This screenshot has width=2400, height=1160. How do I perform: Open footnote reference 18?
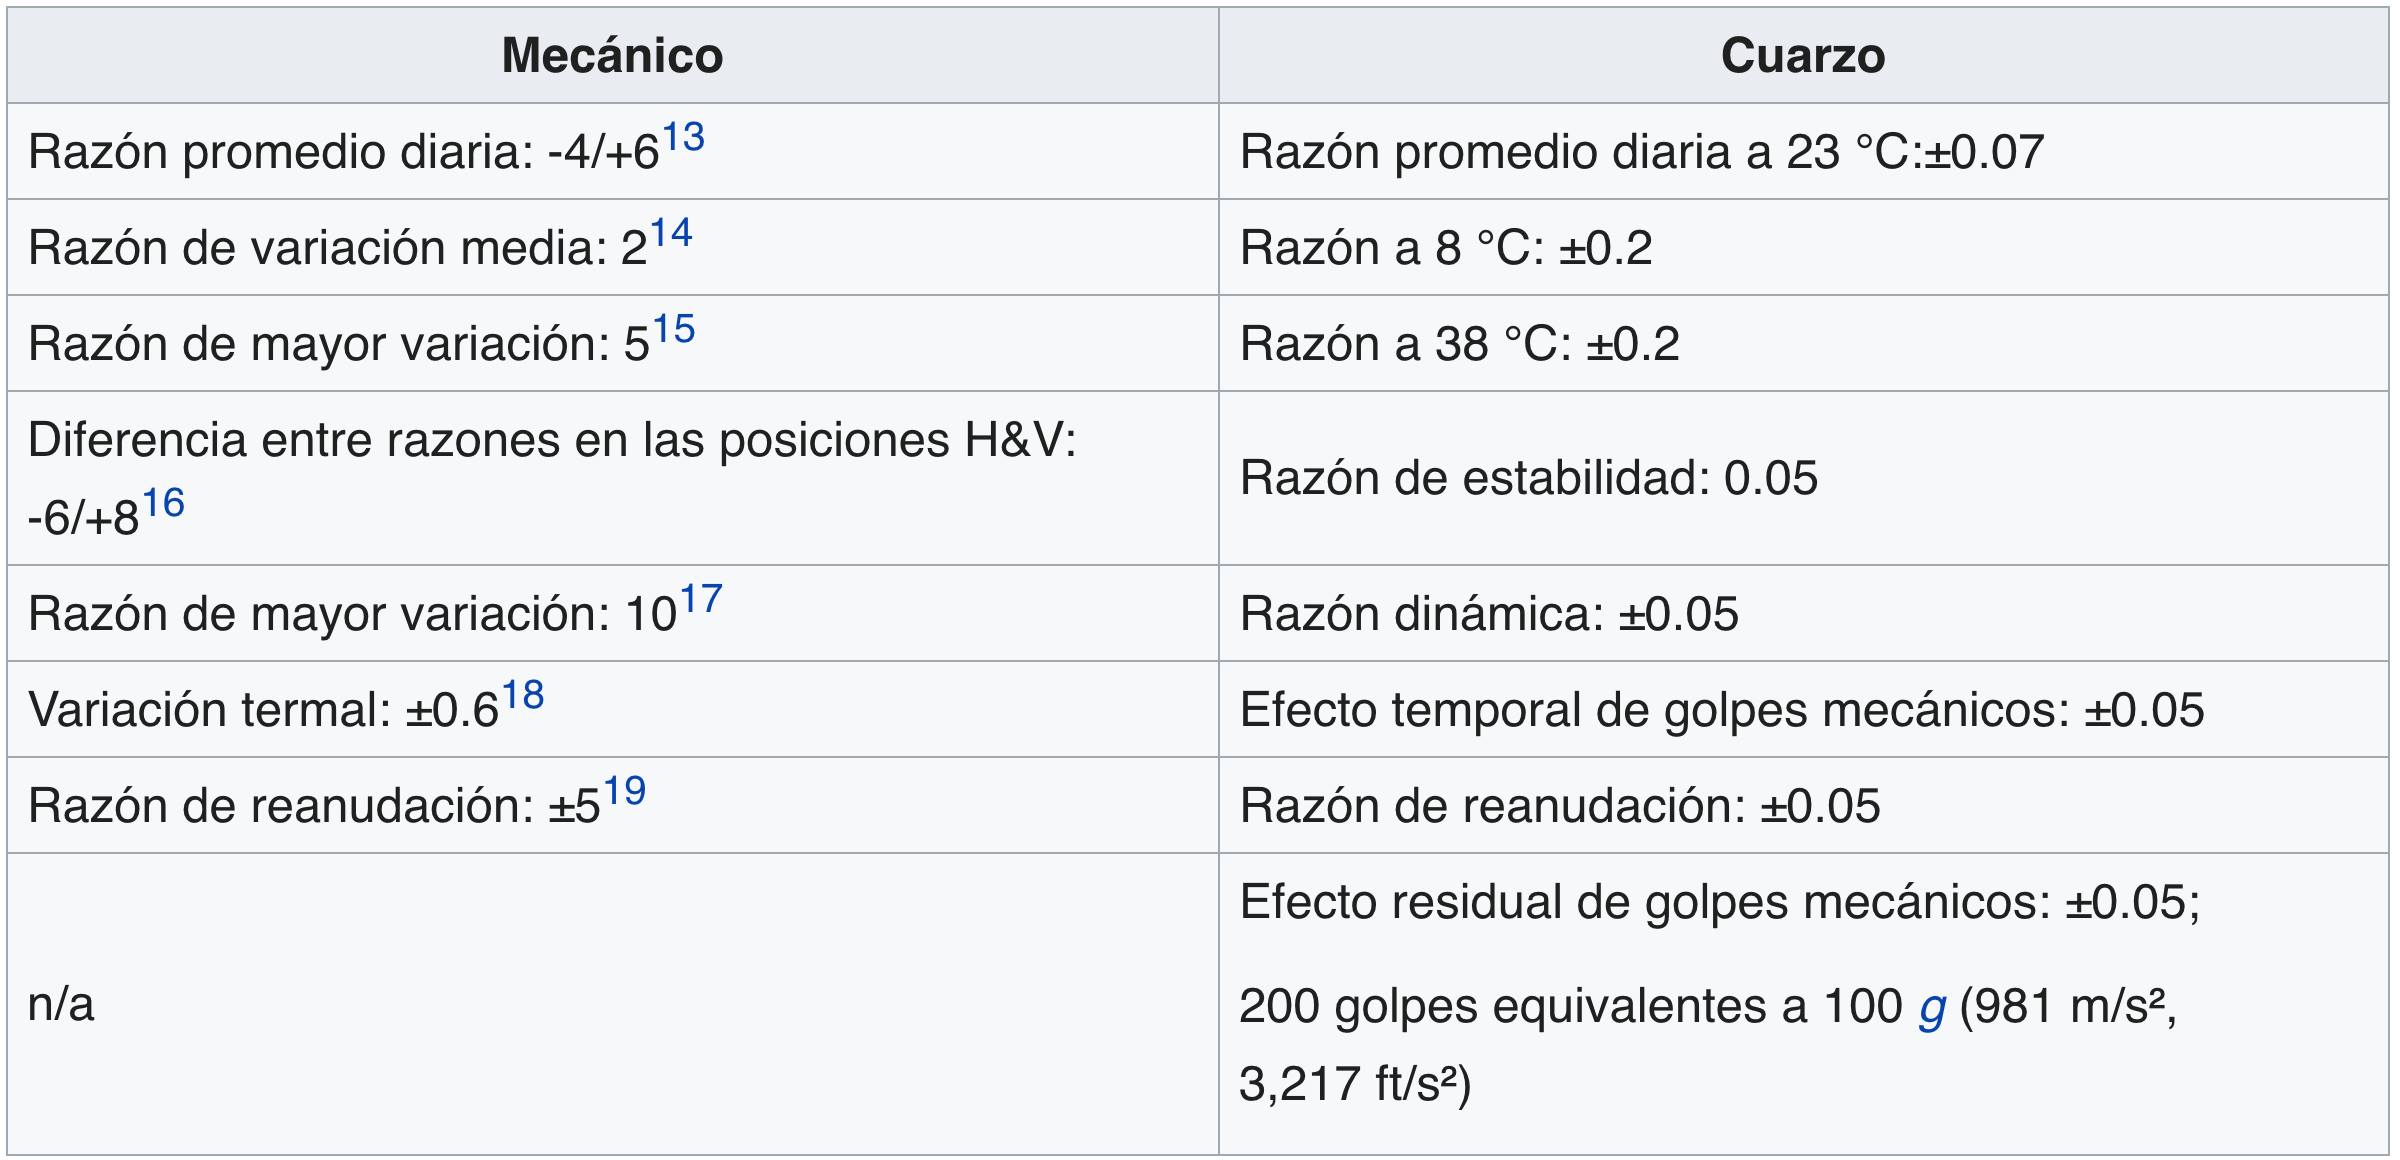click(522, 696)
